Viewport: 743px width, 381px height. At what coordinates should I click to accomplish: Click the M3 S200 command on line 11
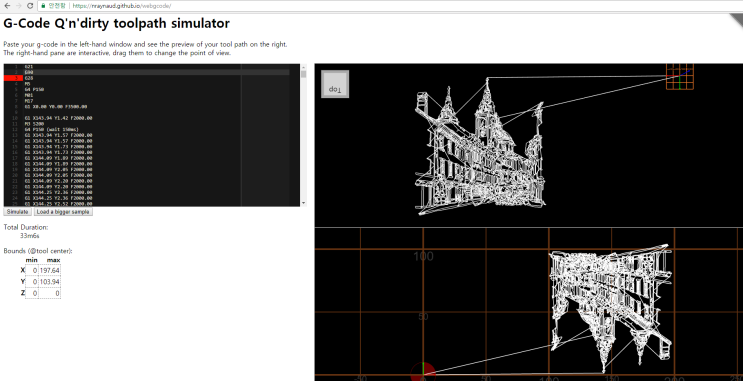pyautogui.click(x=34, y=124)
